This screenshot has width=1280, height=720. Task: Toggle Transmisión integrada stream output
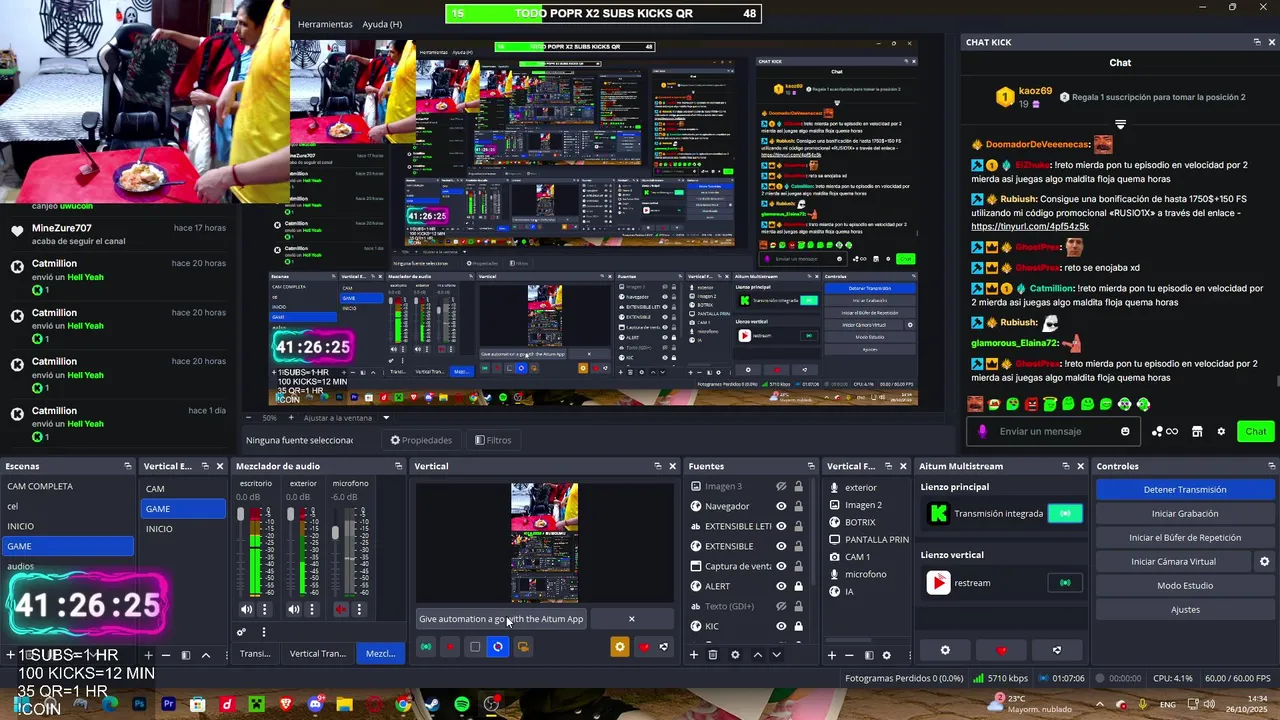click(1065, 513)
